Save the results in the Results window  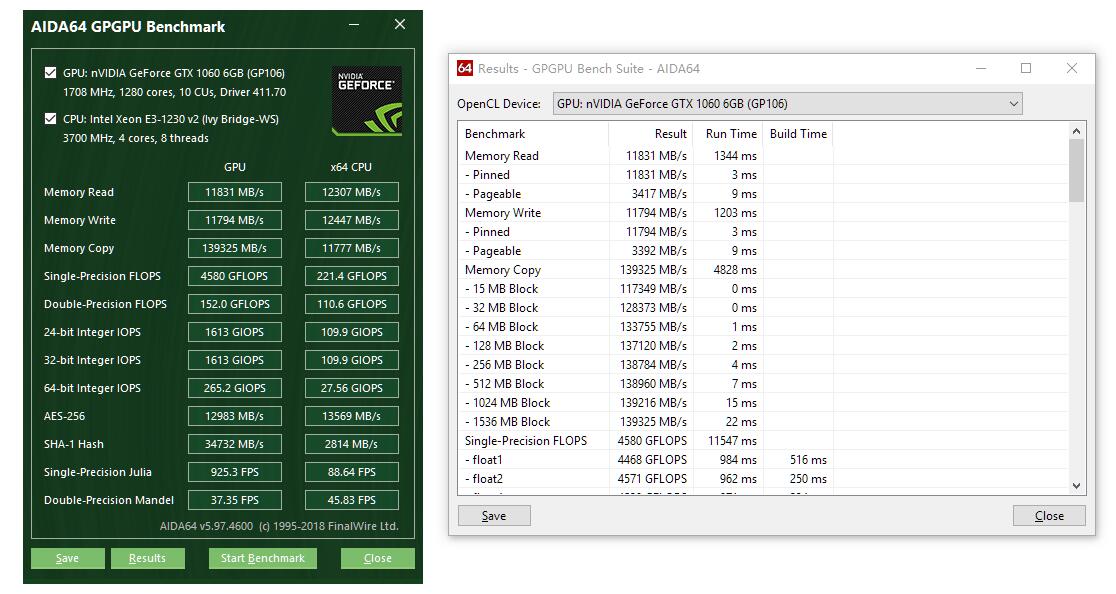494,516
